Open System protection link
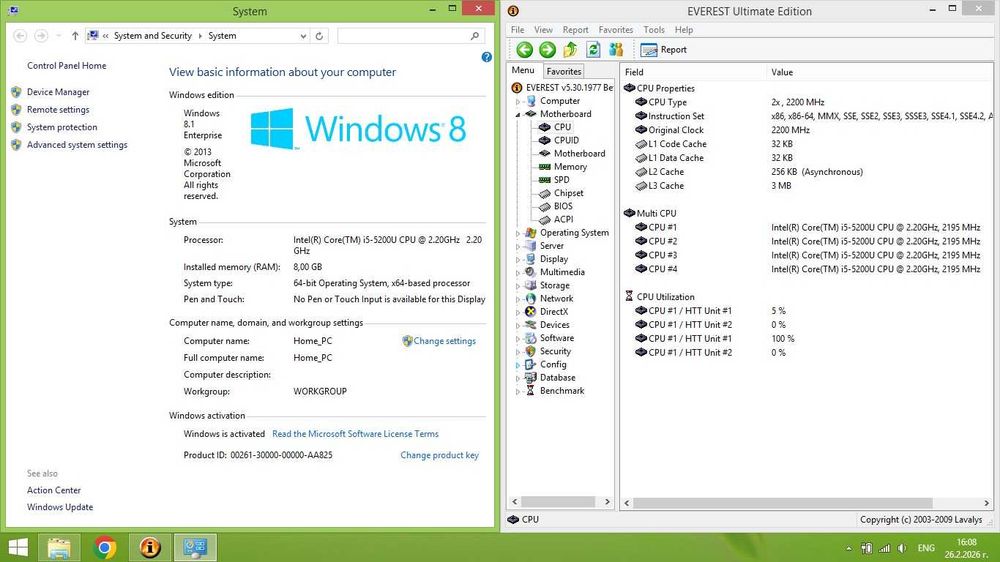 click(x=62, y=127)
